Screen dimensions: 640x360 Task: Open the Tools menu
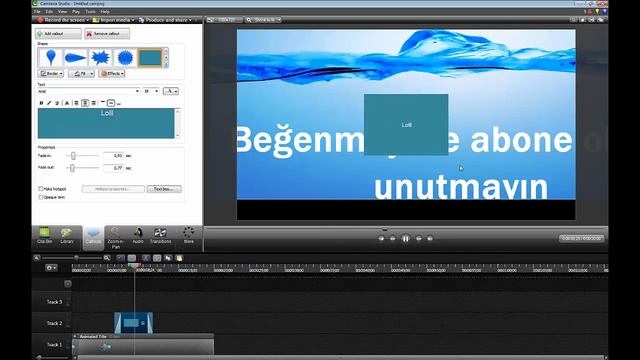point(90,12)
